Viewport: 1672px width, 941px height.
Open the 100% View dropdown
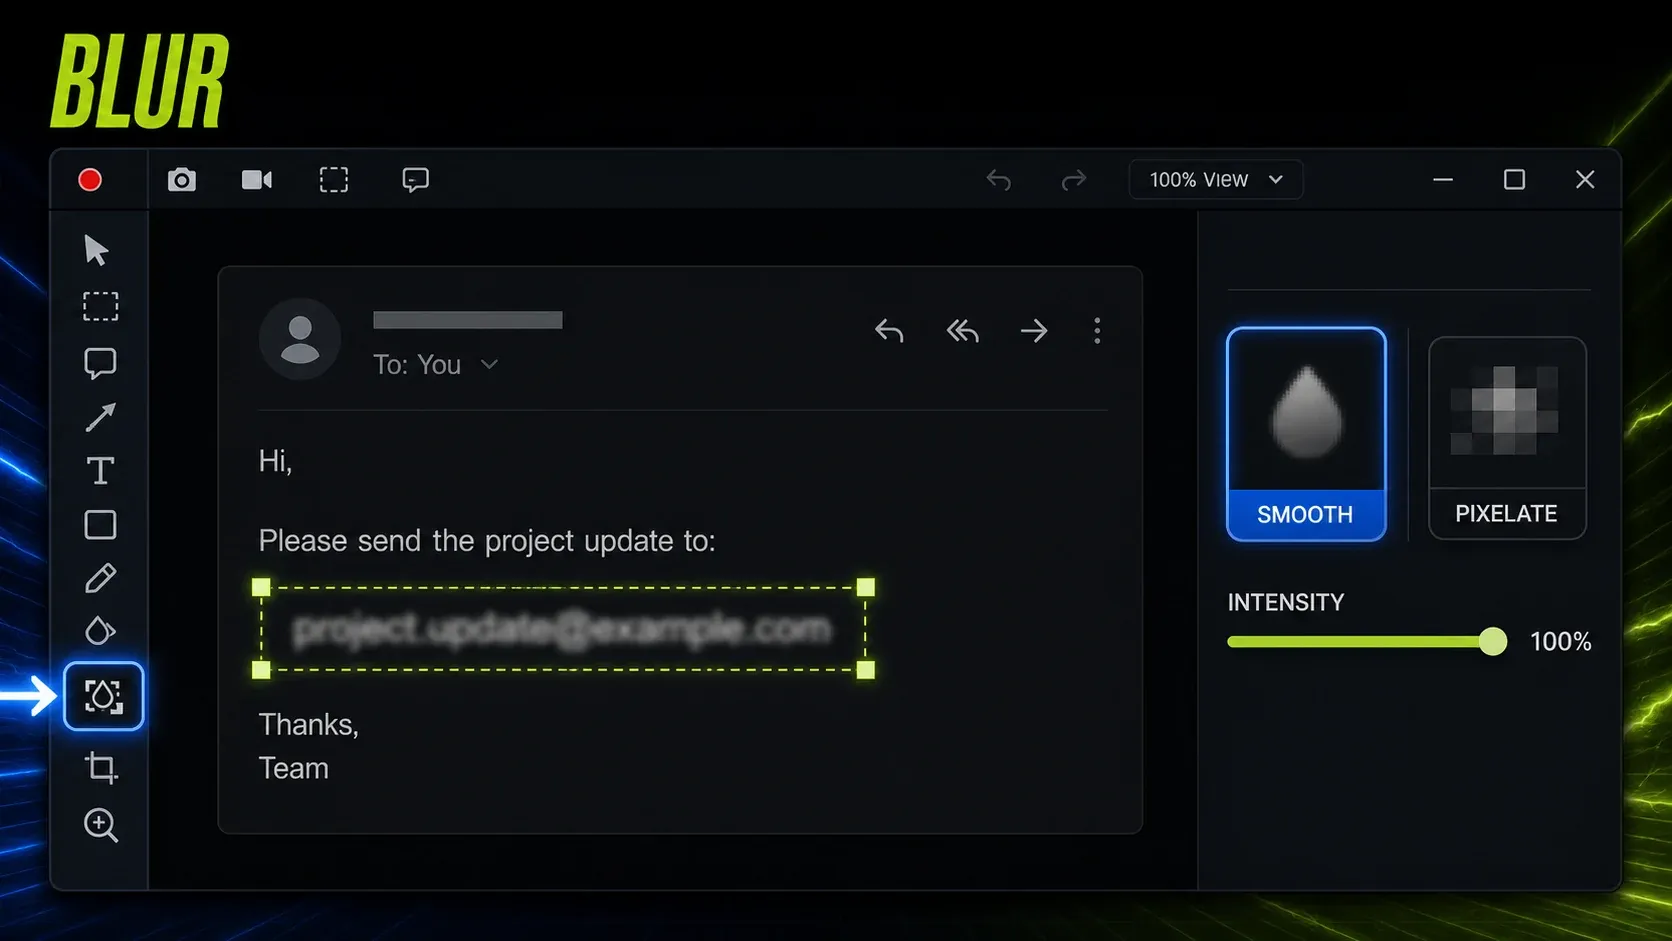coord(1216,180)
